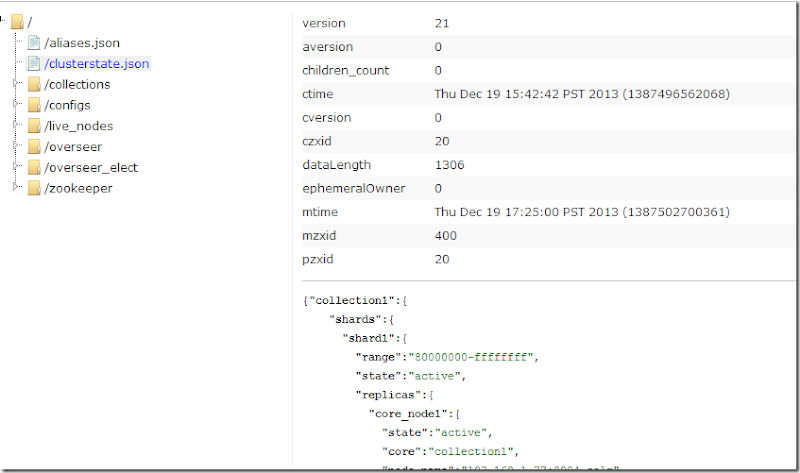The width and height of the screenshot is (800, 473).
Task: Click the /zookeeper folder icon
Action: [35, 188]
